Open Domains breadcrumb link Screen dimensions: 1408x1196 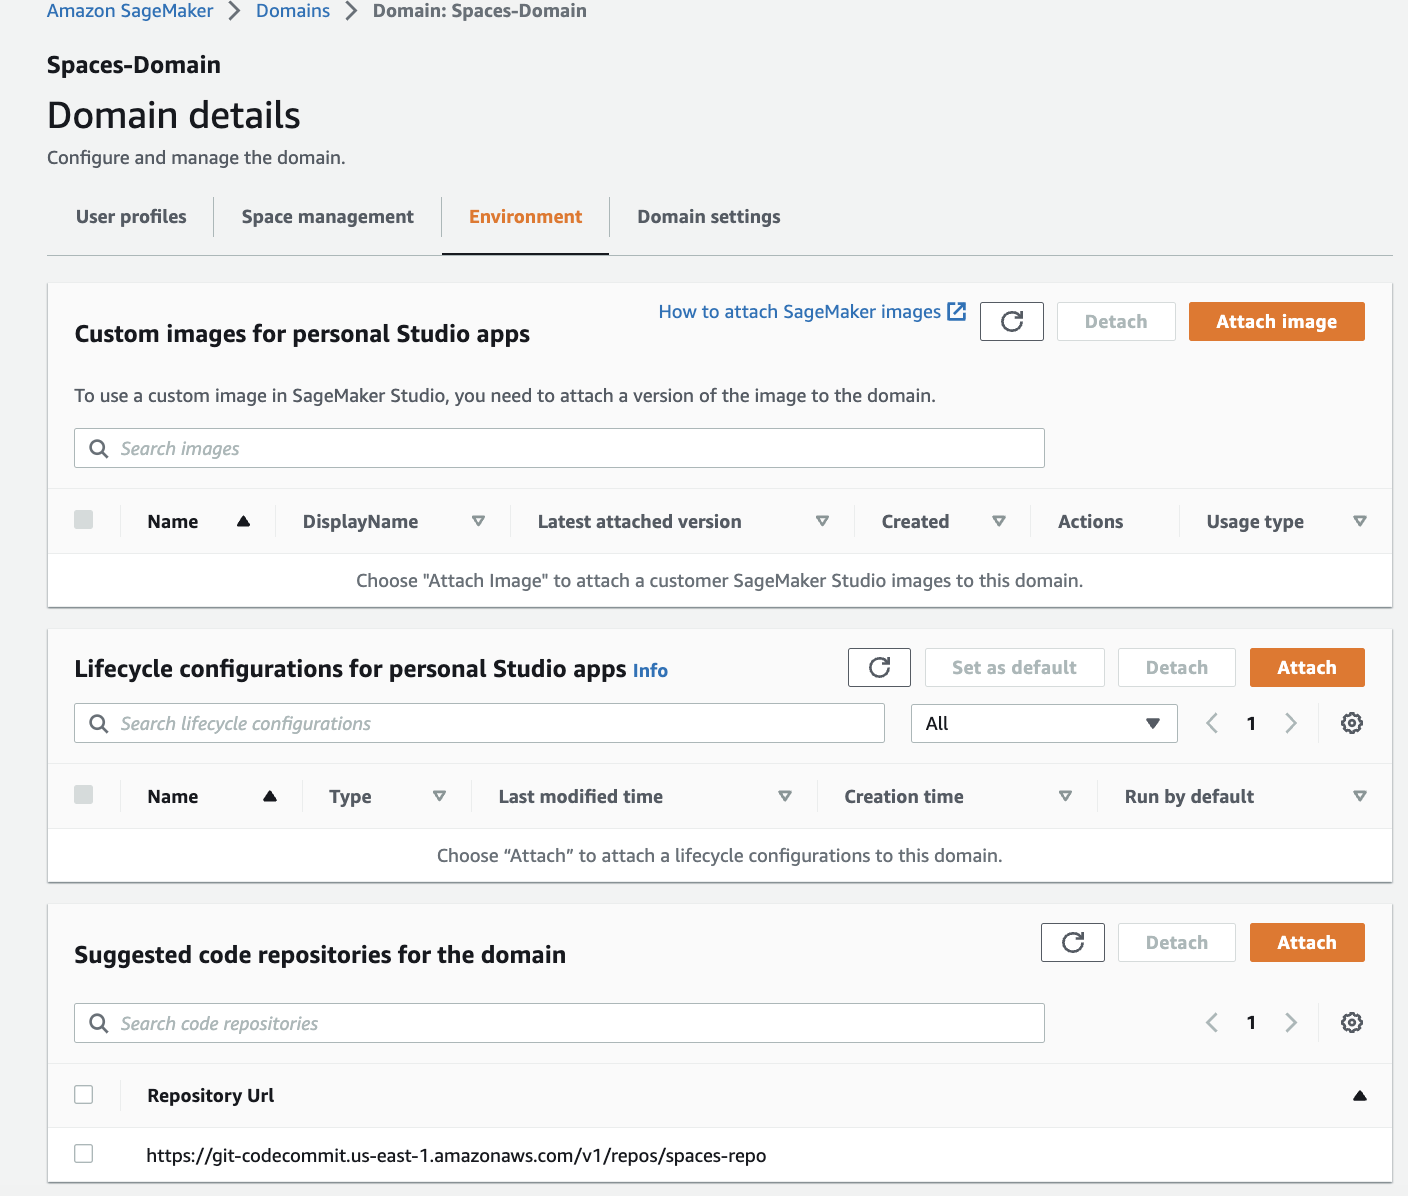(x=293, y=11)
